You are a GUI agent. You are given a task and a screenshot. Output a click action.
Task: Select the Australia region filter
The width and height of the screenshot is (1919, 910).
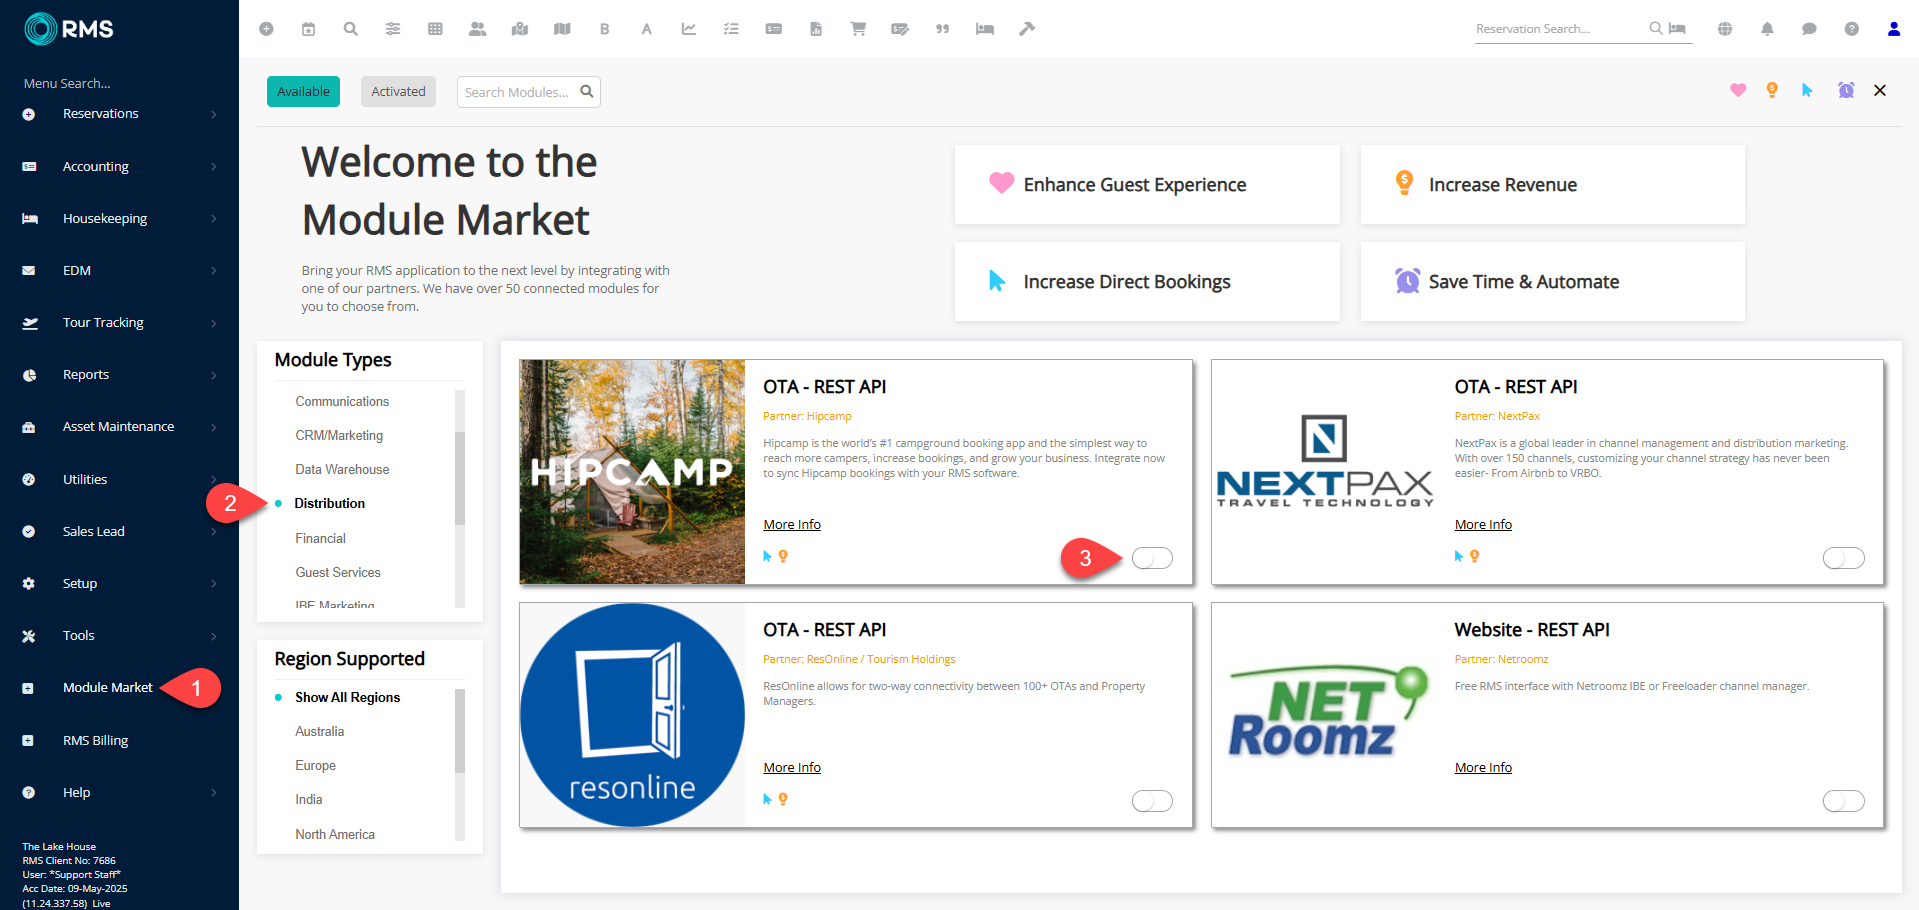[x=319, y=731]
